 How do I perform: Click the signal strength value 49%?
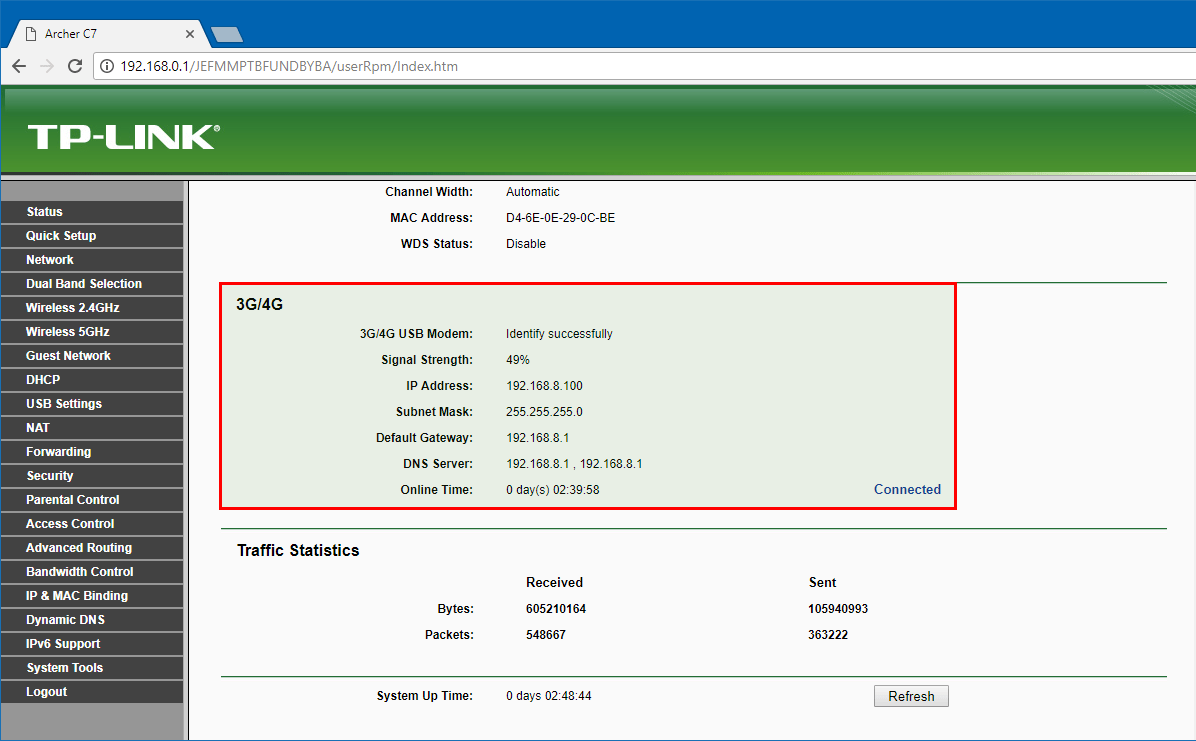pyautogui.click(x=518, y=359)
